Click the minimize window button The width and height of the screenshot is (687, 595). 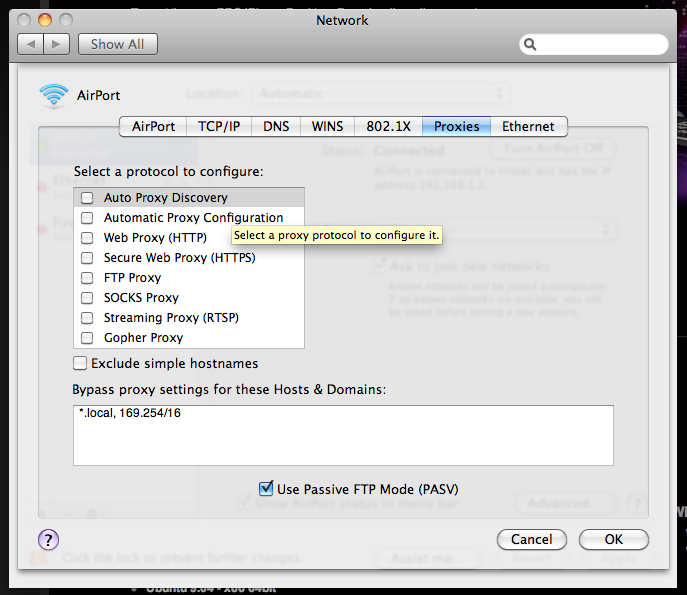45,20
